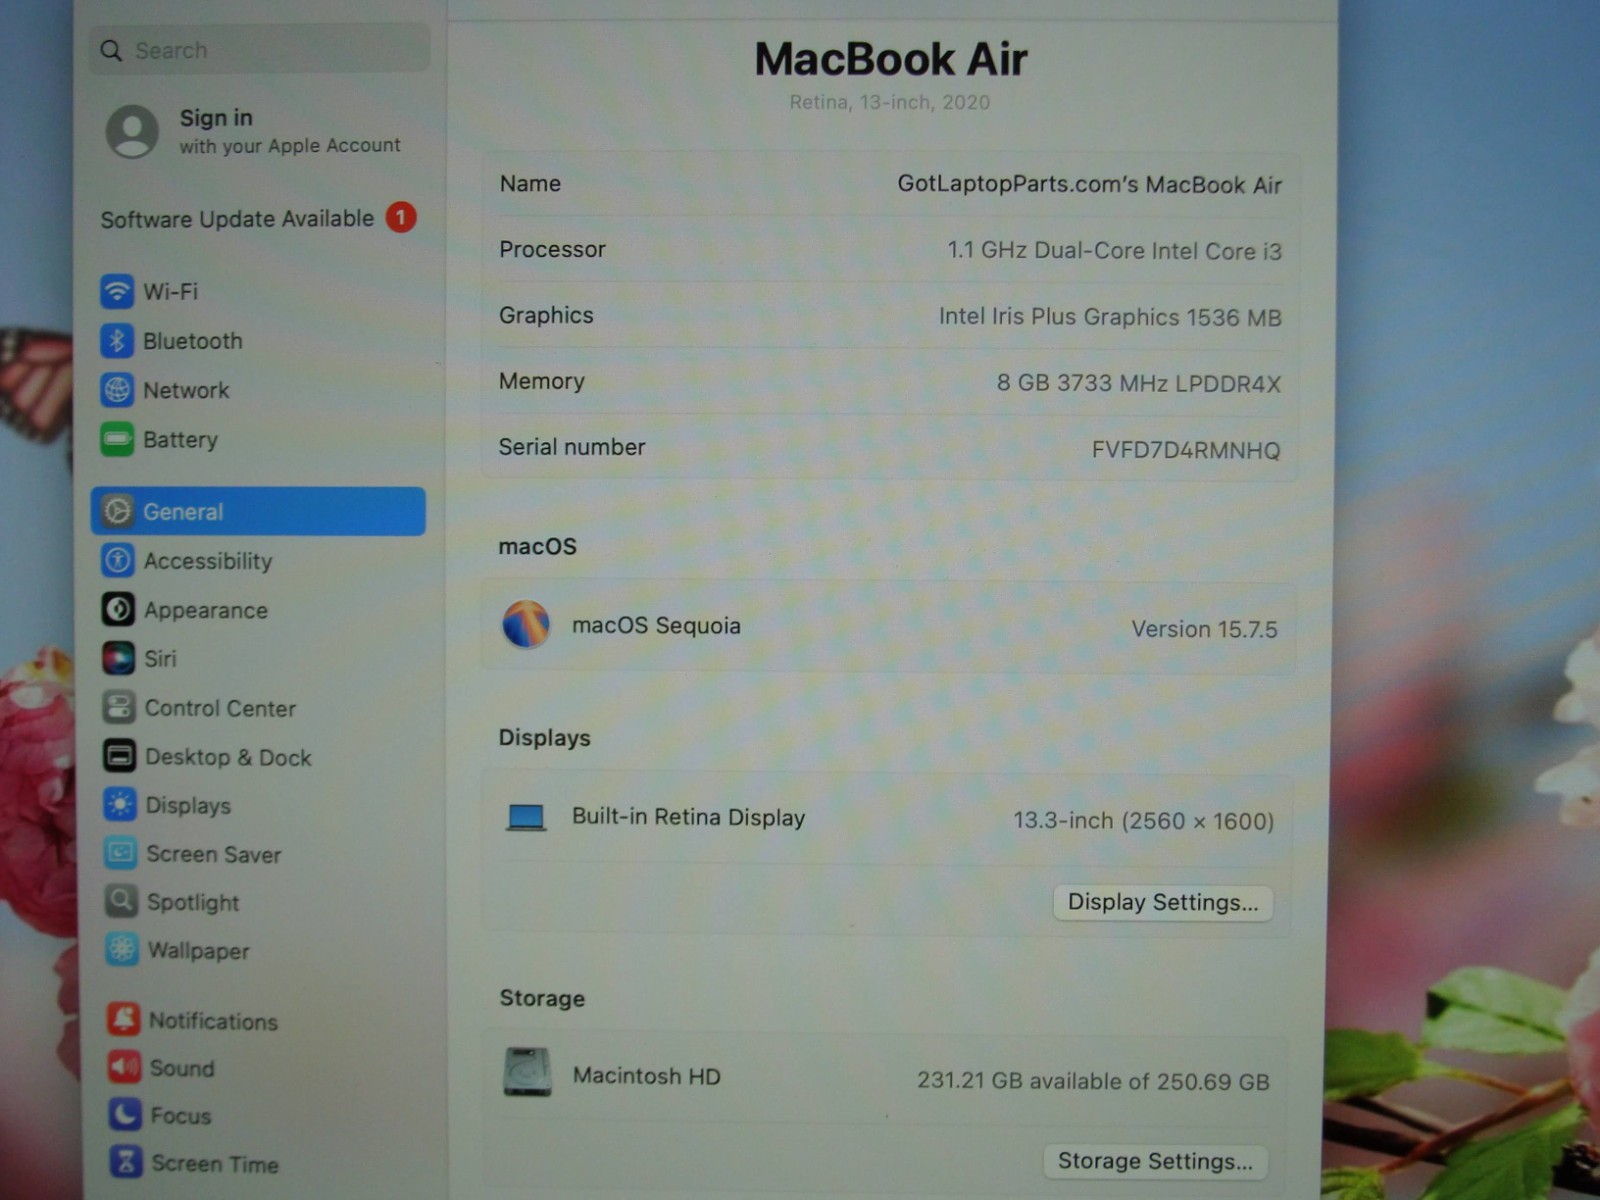This screenshot has height=1200, width=1600.
Task: Select the Wallpaper label
Action: [x=198, y=950]
